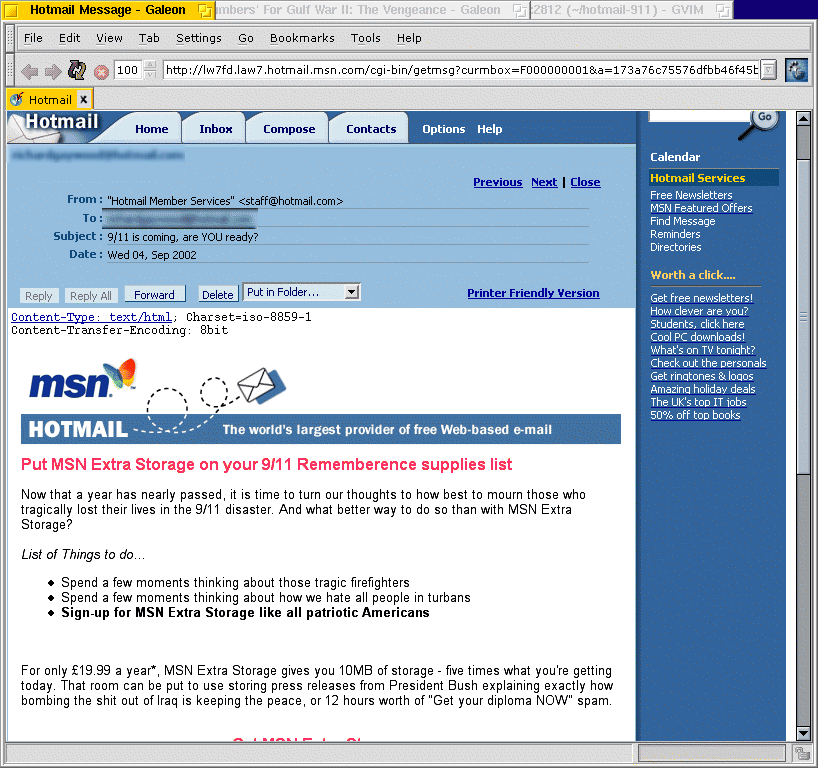Click the Hotmail search text box
The height and width of the screenshot is (768, 818).
699,116
